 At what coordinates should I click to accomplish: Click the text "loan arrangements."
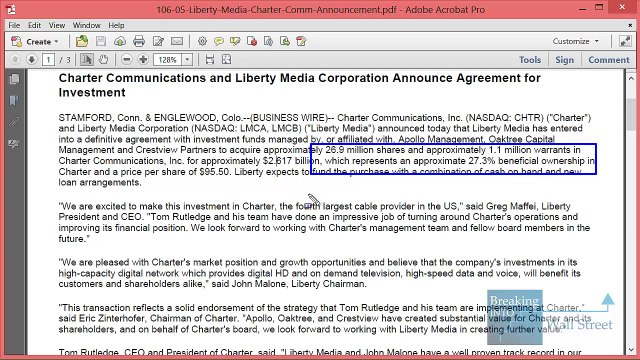(100, 182)
